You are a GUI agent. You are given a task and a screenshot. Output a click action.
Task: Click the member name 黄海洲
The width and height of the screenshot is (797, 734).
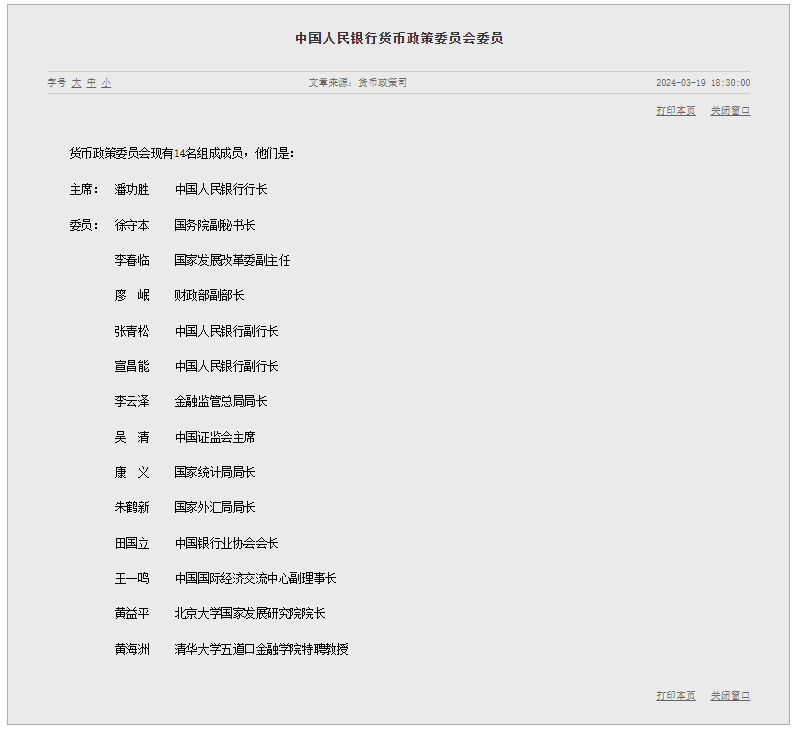pos(132,649)
